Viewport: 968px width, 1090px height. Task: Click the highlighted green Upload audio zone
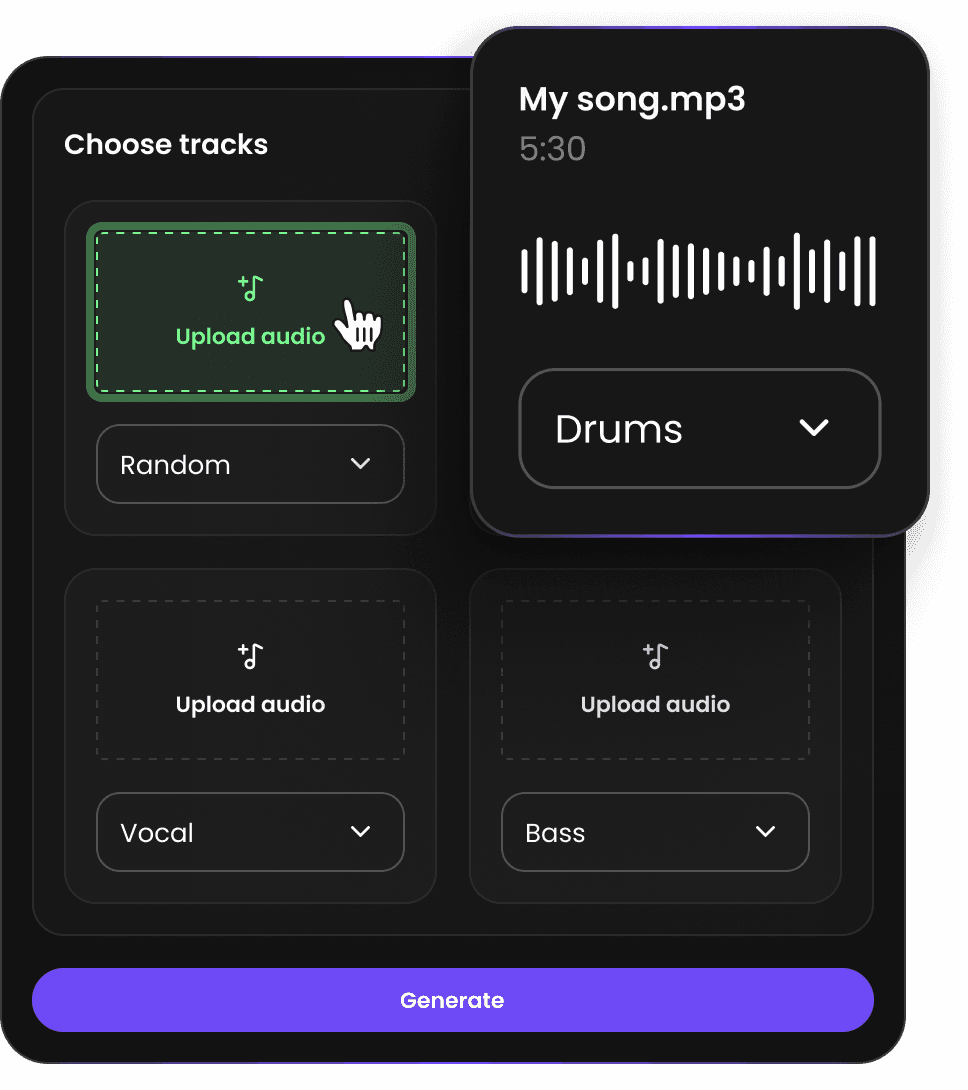[x=250, y=312]
